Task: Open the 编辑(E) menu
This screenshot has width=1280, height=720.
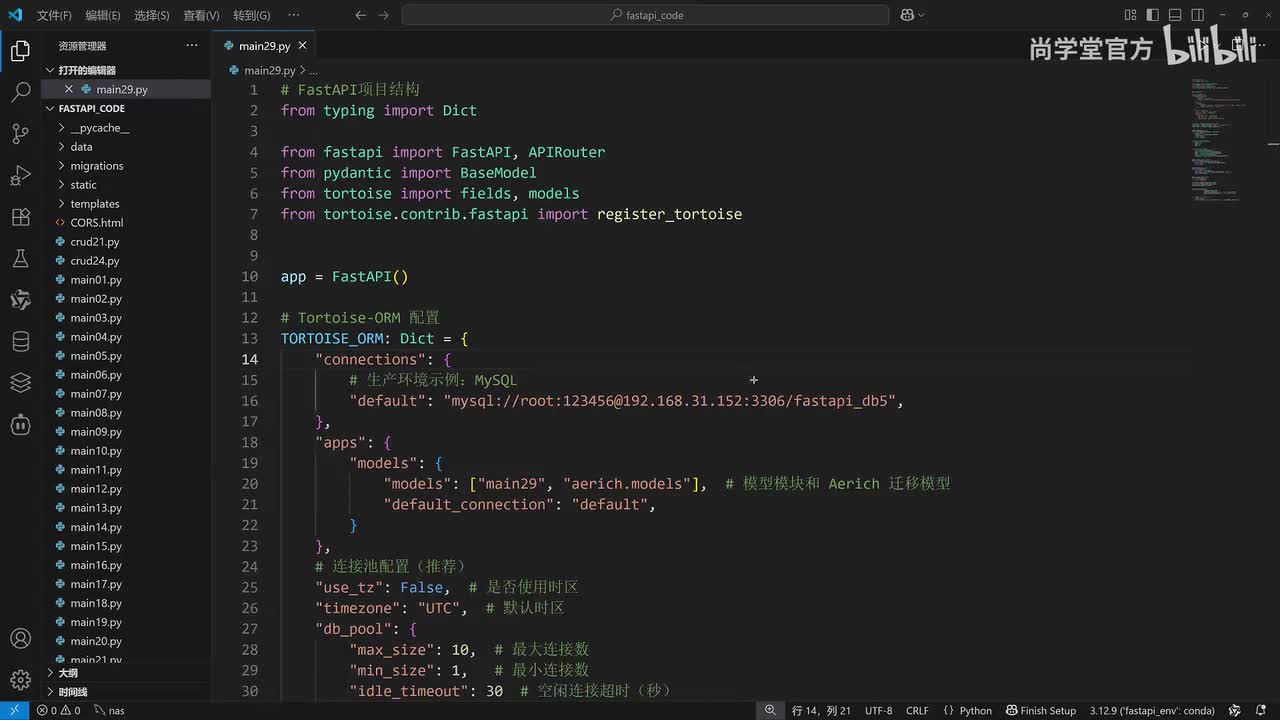Action: pyautogui.click(x=103, y=15)
